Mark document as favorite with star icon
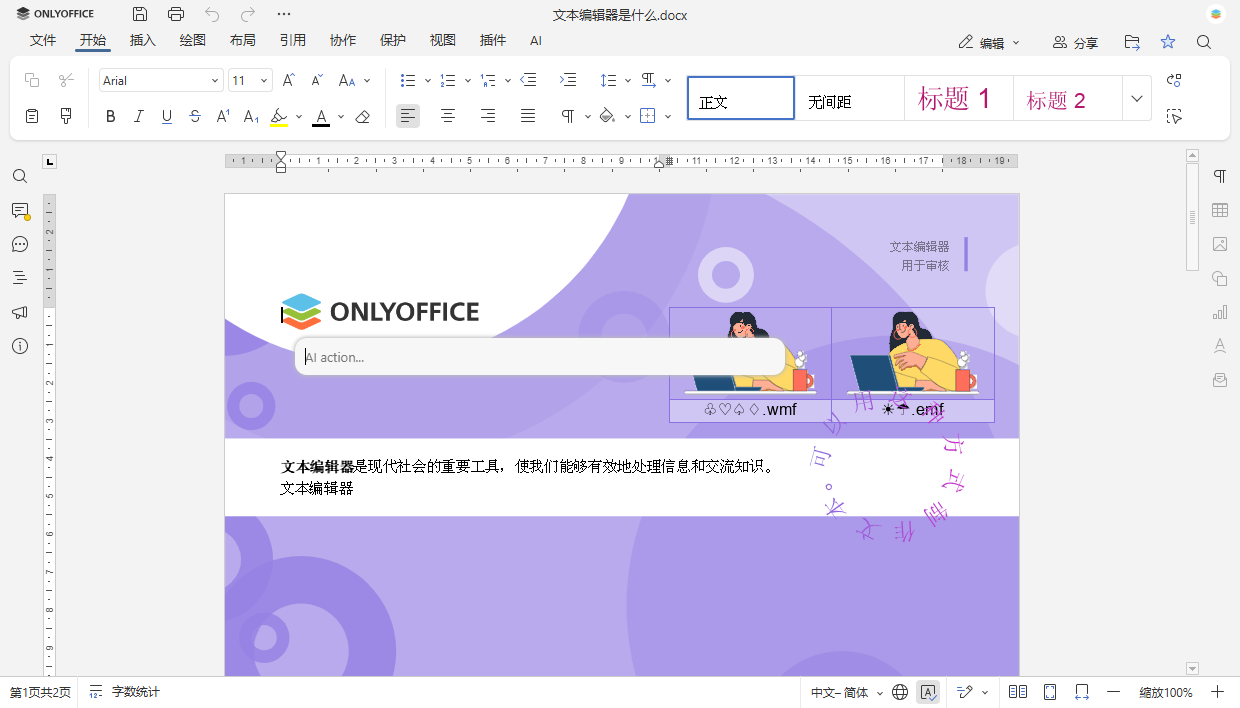 coord(1168,42)
